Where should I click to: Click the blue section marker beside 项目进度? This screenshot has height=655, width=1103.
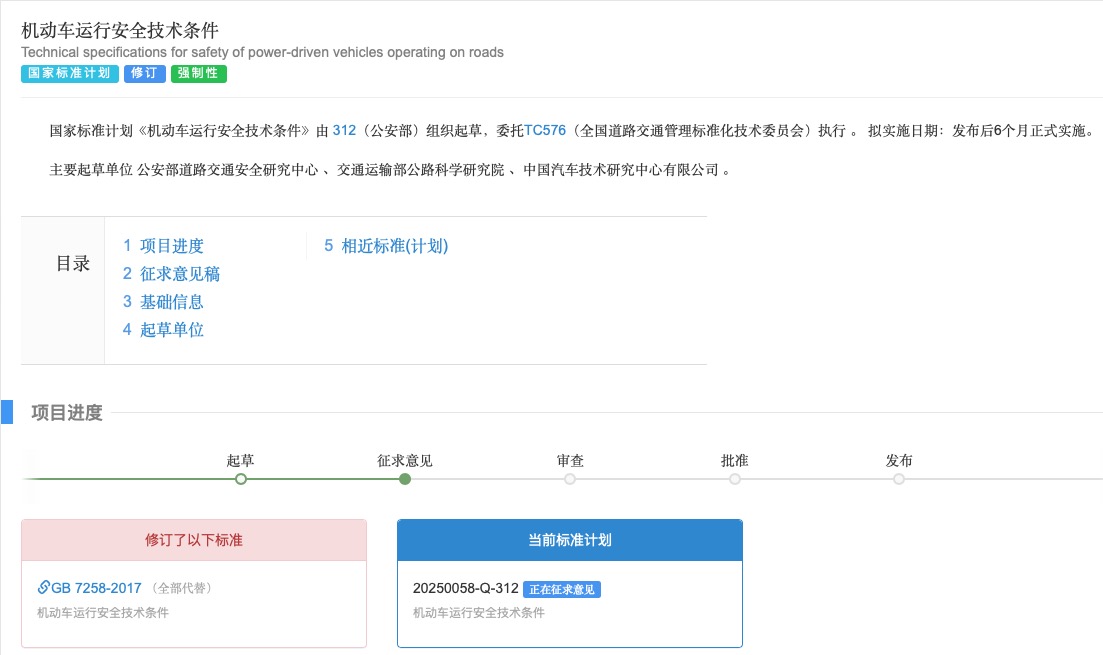pos(6,410)
